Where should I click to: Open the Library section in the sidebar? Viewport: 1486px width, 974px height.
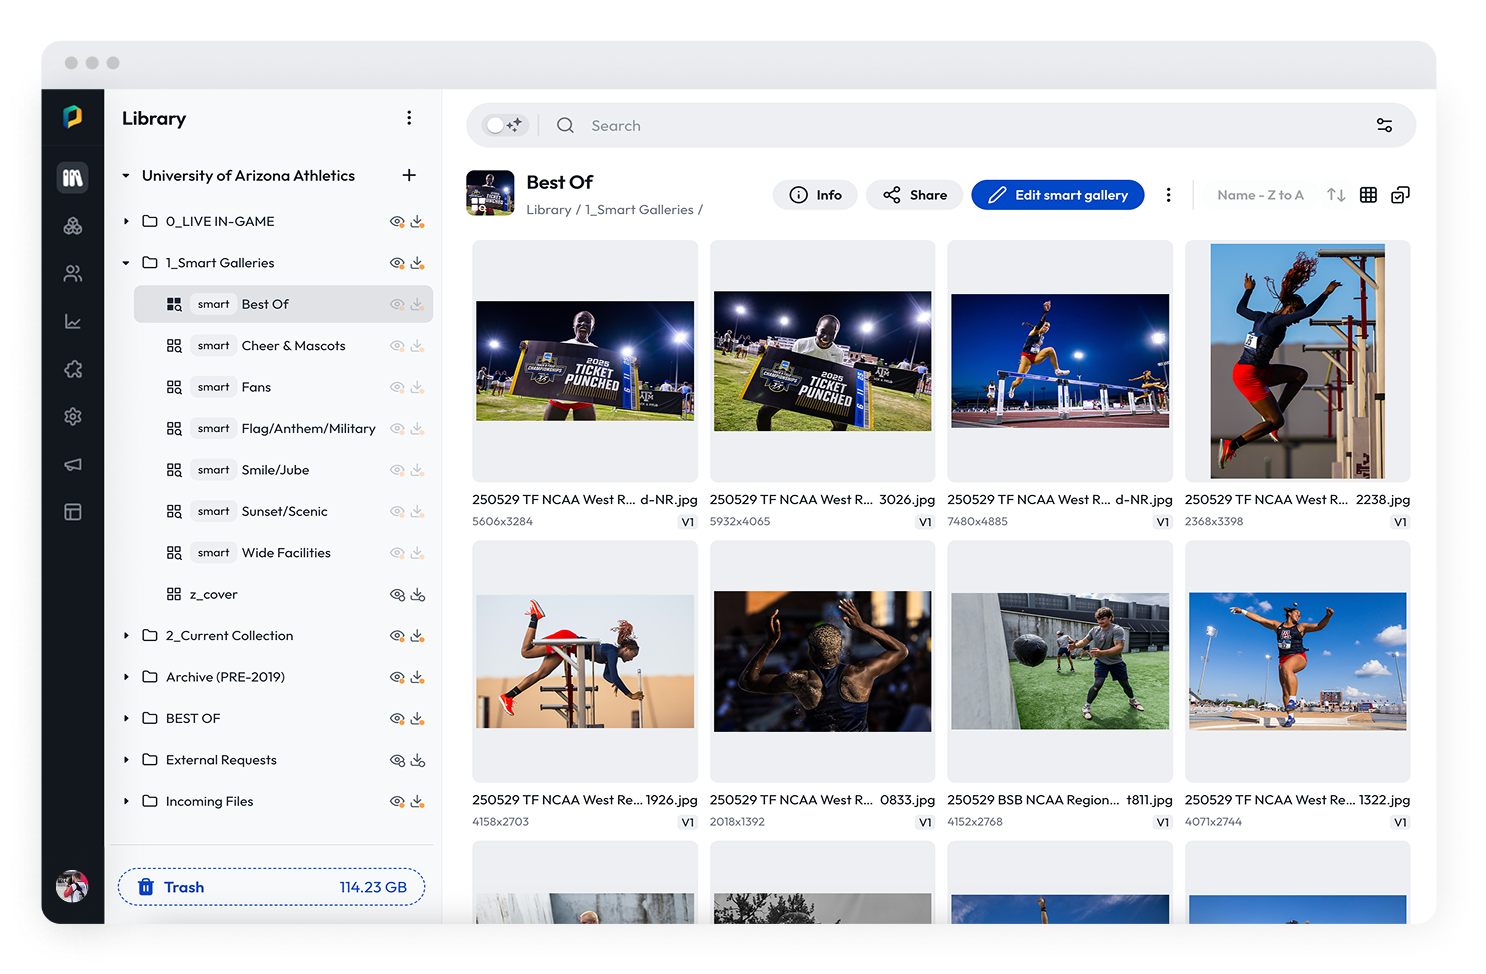point(73,178)
